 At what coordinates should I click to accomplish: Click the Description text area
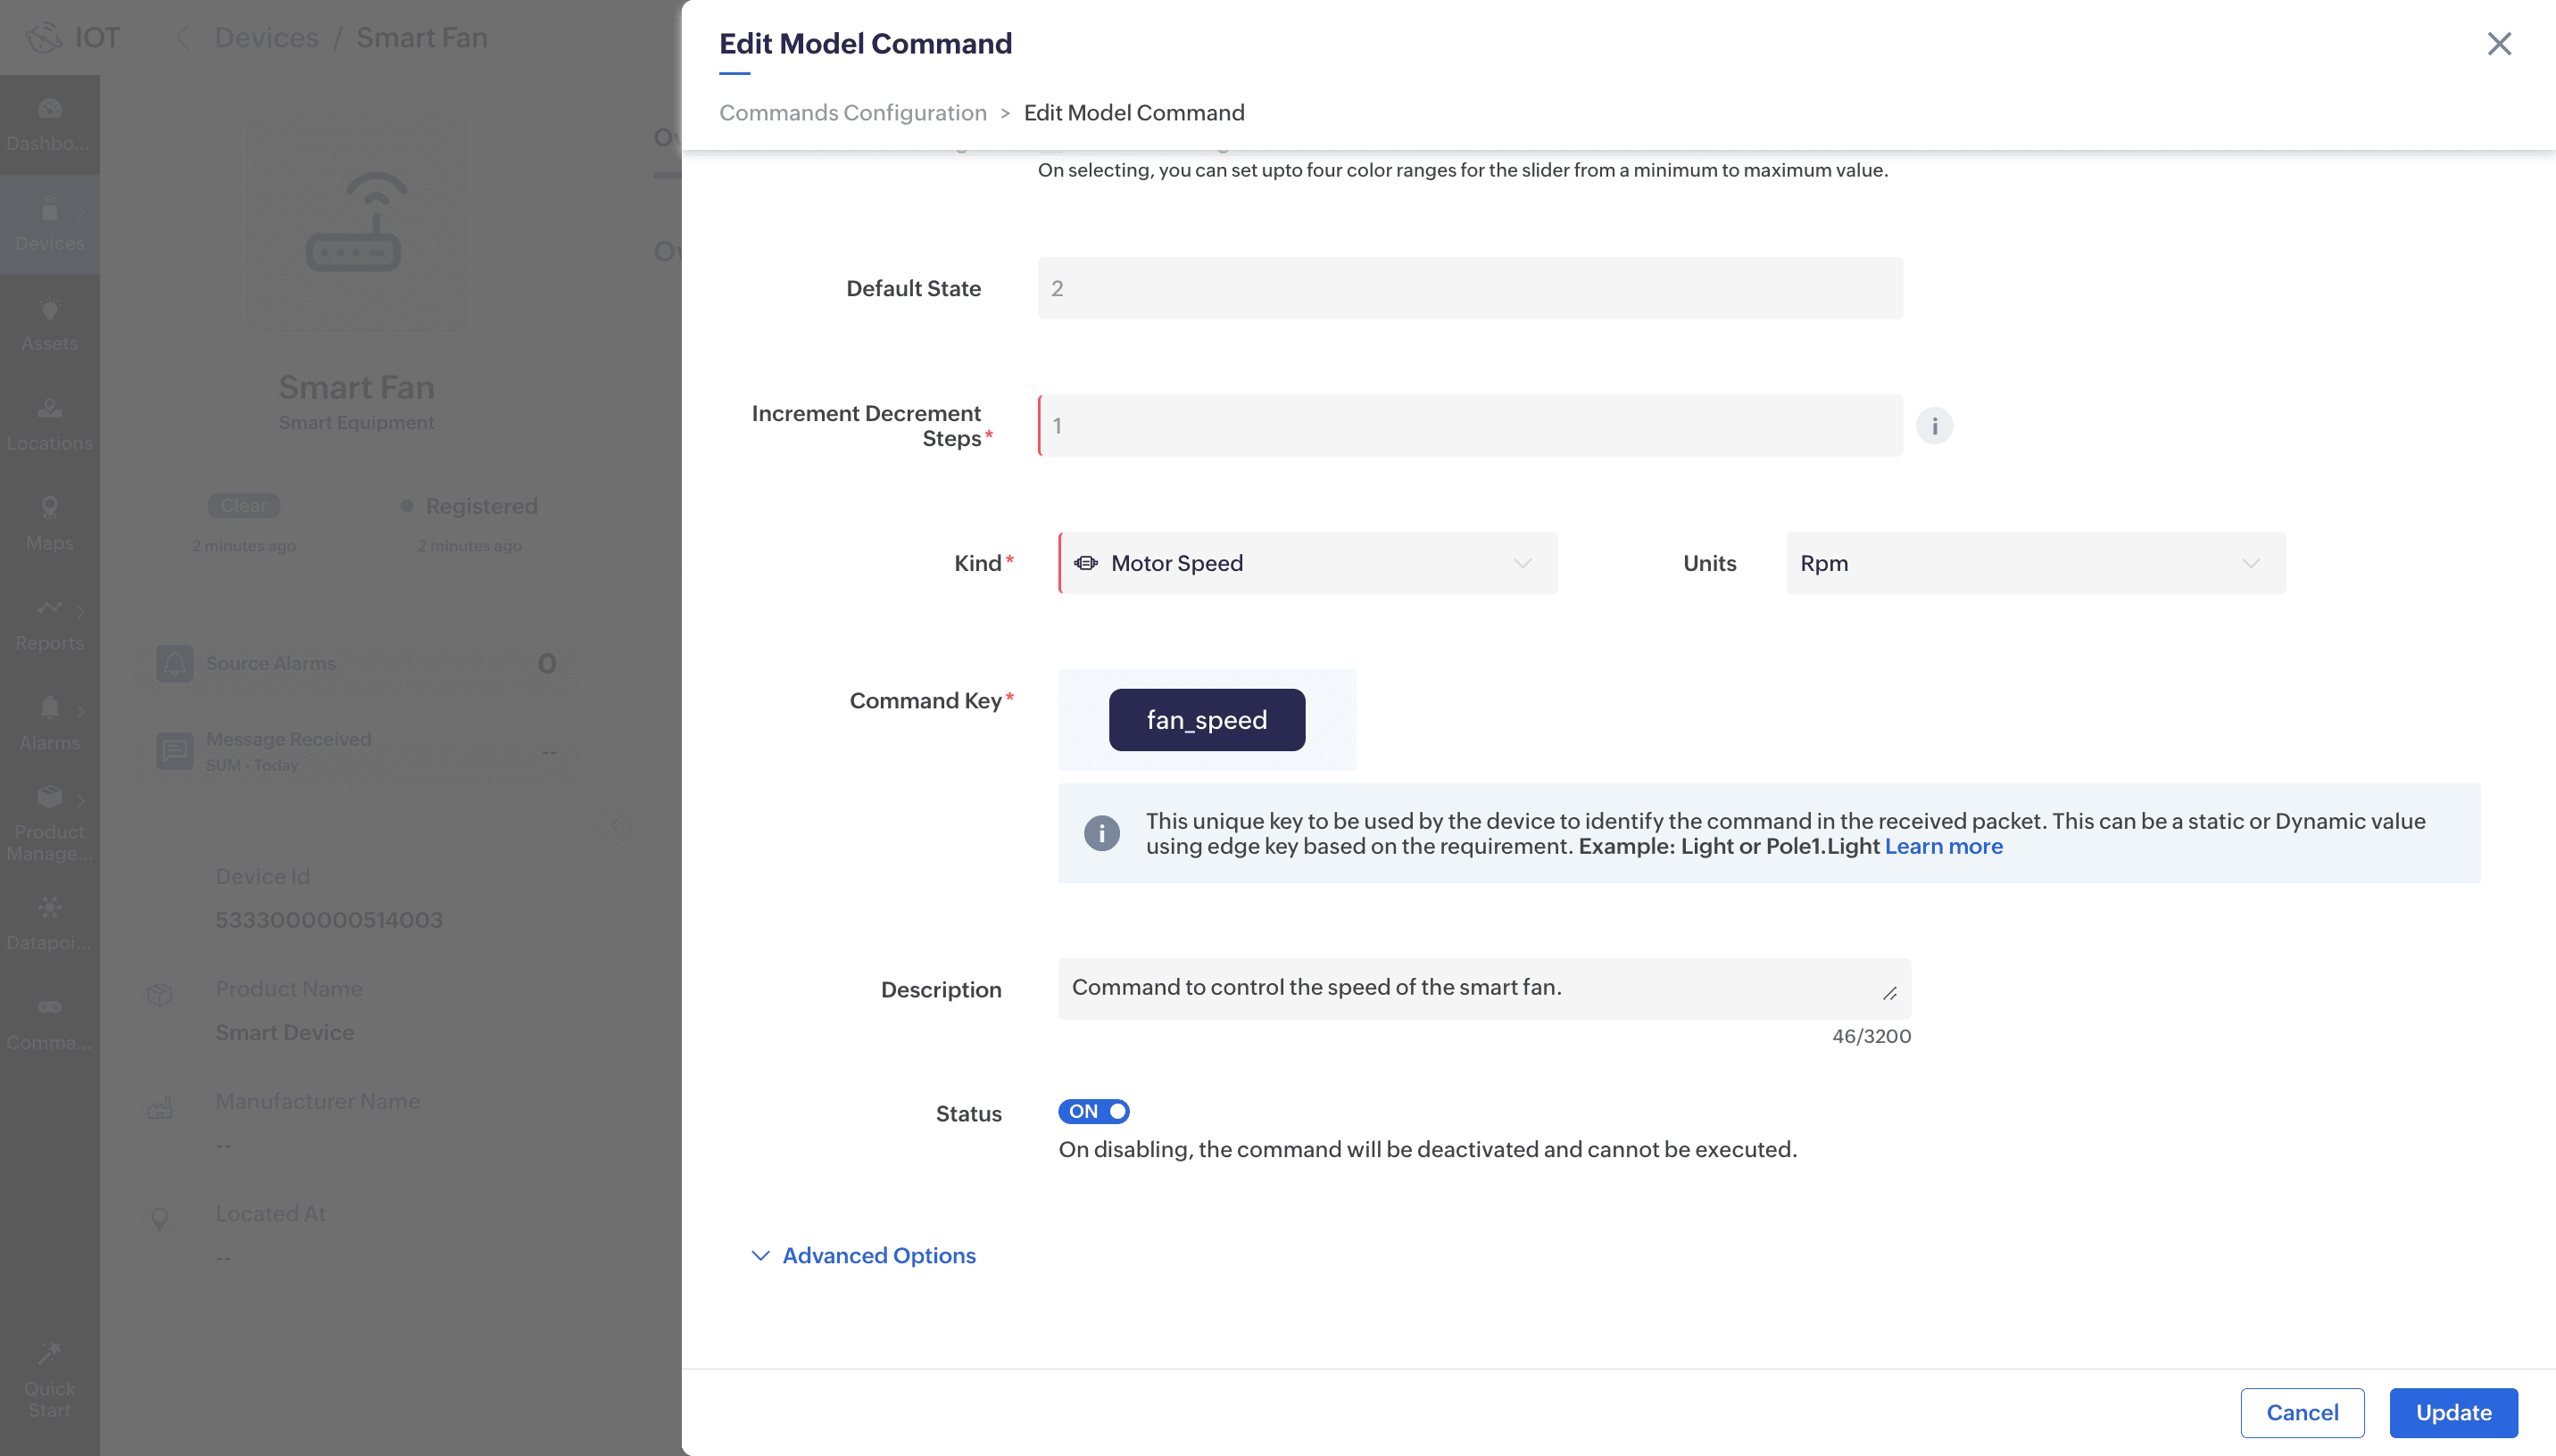(1483, 988)
